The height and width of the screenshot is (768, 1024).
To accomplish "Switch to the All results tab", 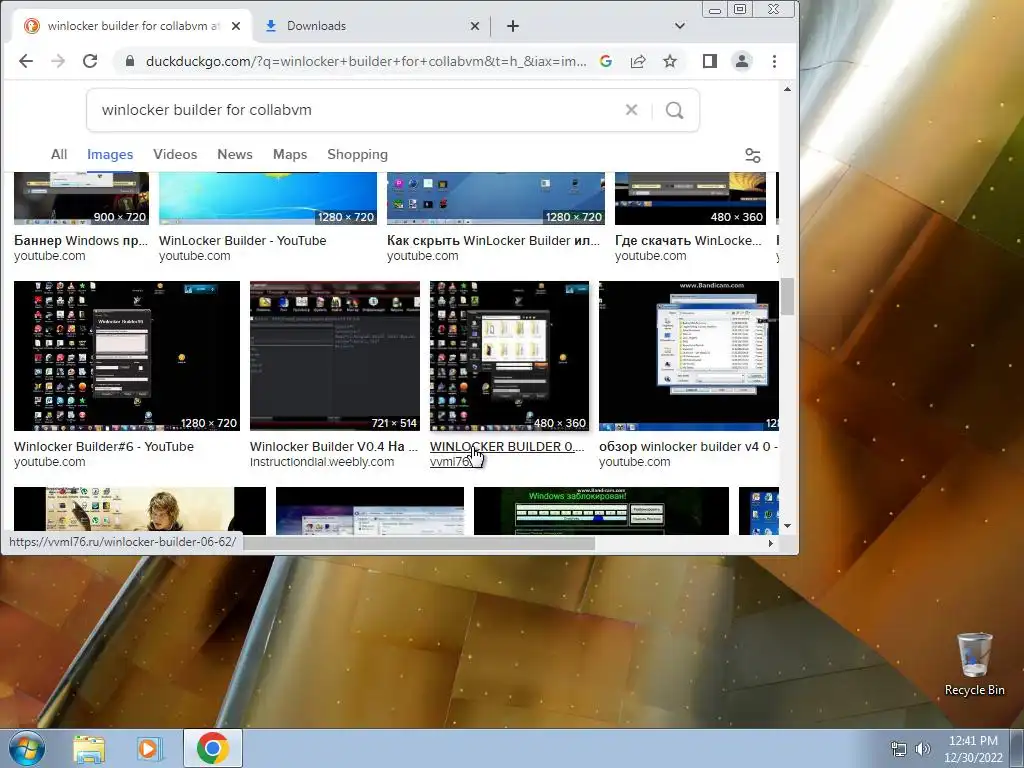I will click(x=59, y=155).
